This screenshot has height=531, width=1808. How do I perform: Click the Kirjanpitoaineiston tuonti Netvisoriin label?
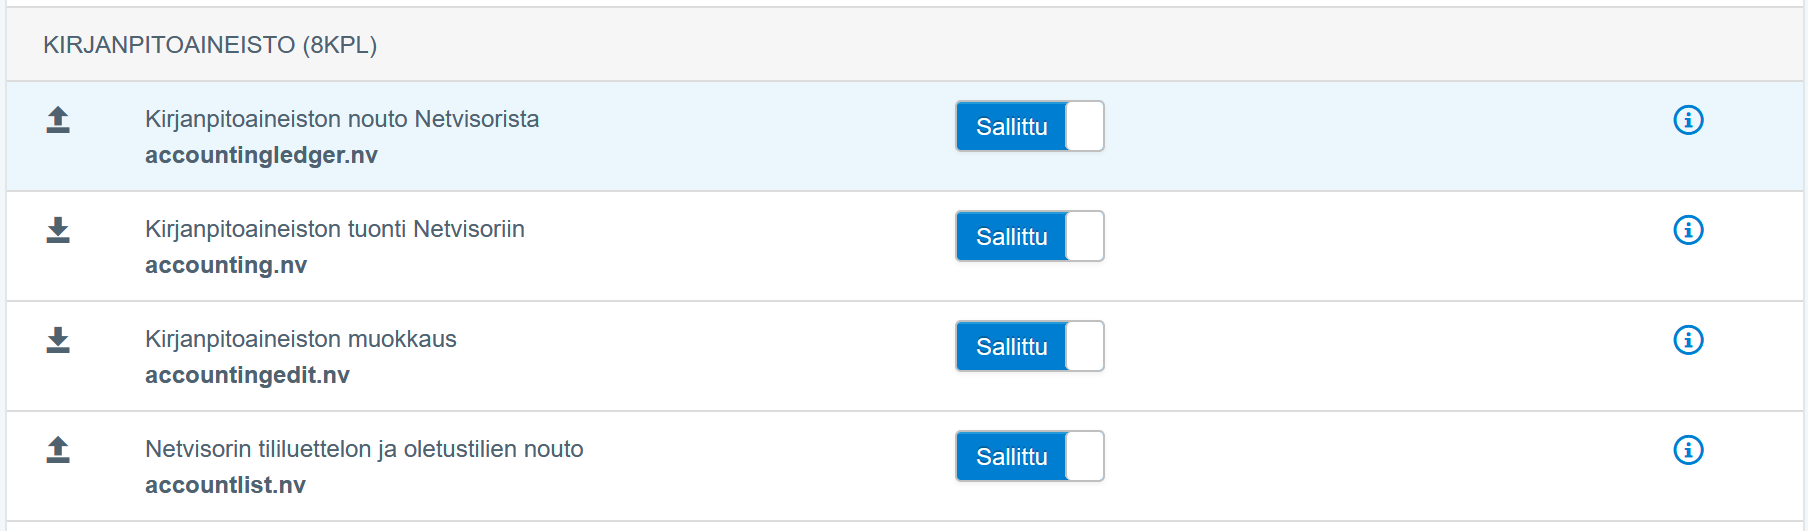335,229
